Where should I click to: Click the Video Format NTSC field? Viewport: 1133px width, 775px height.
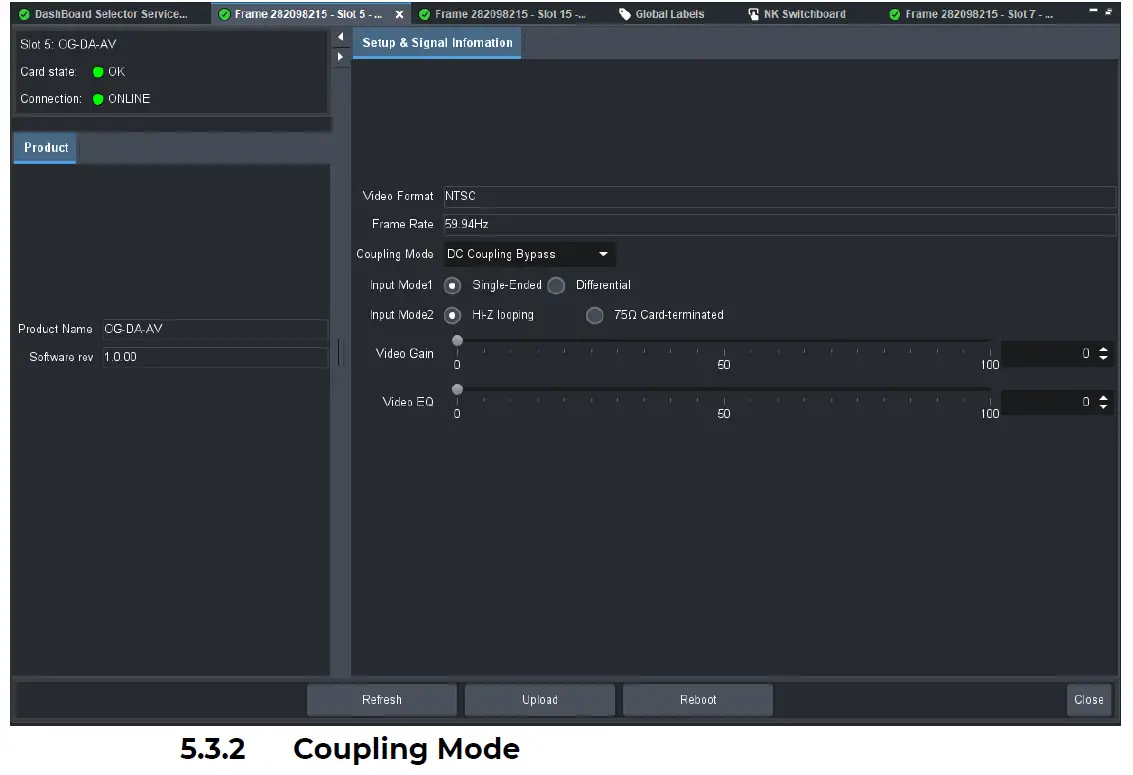780,196
